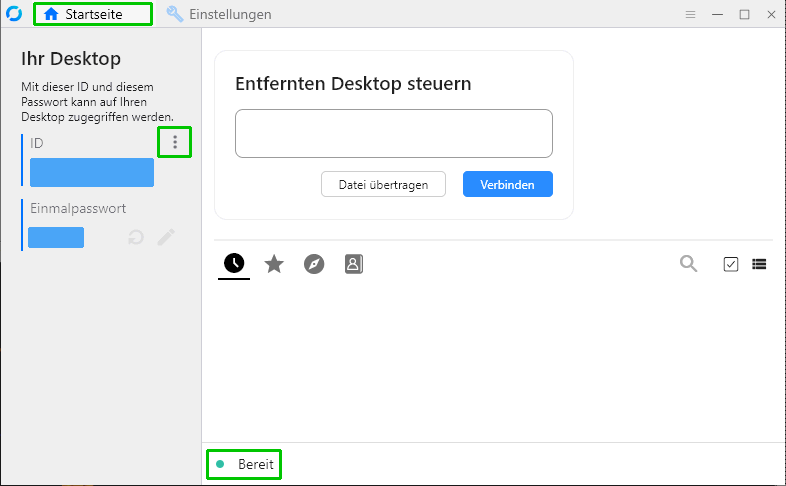Click the blurred ID value
This screenshot has height=486, width=786.
[92, 173]
